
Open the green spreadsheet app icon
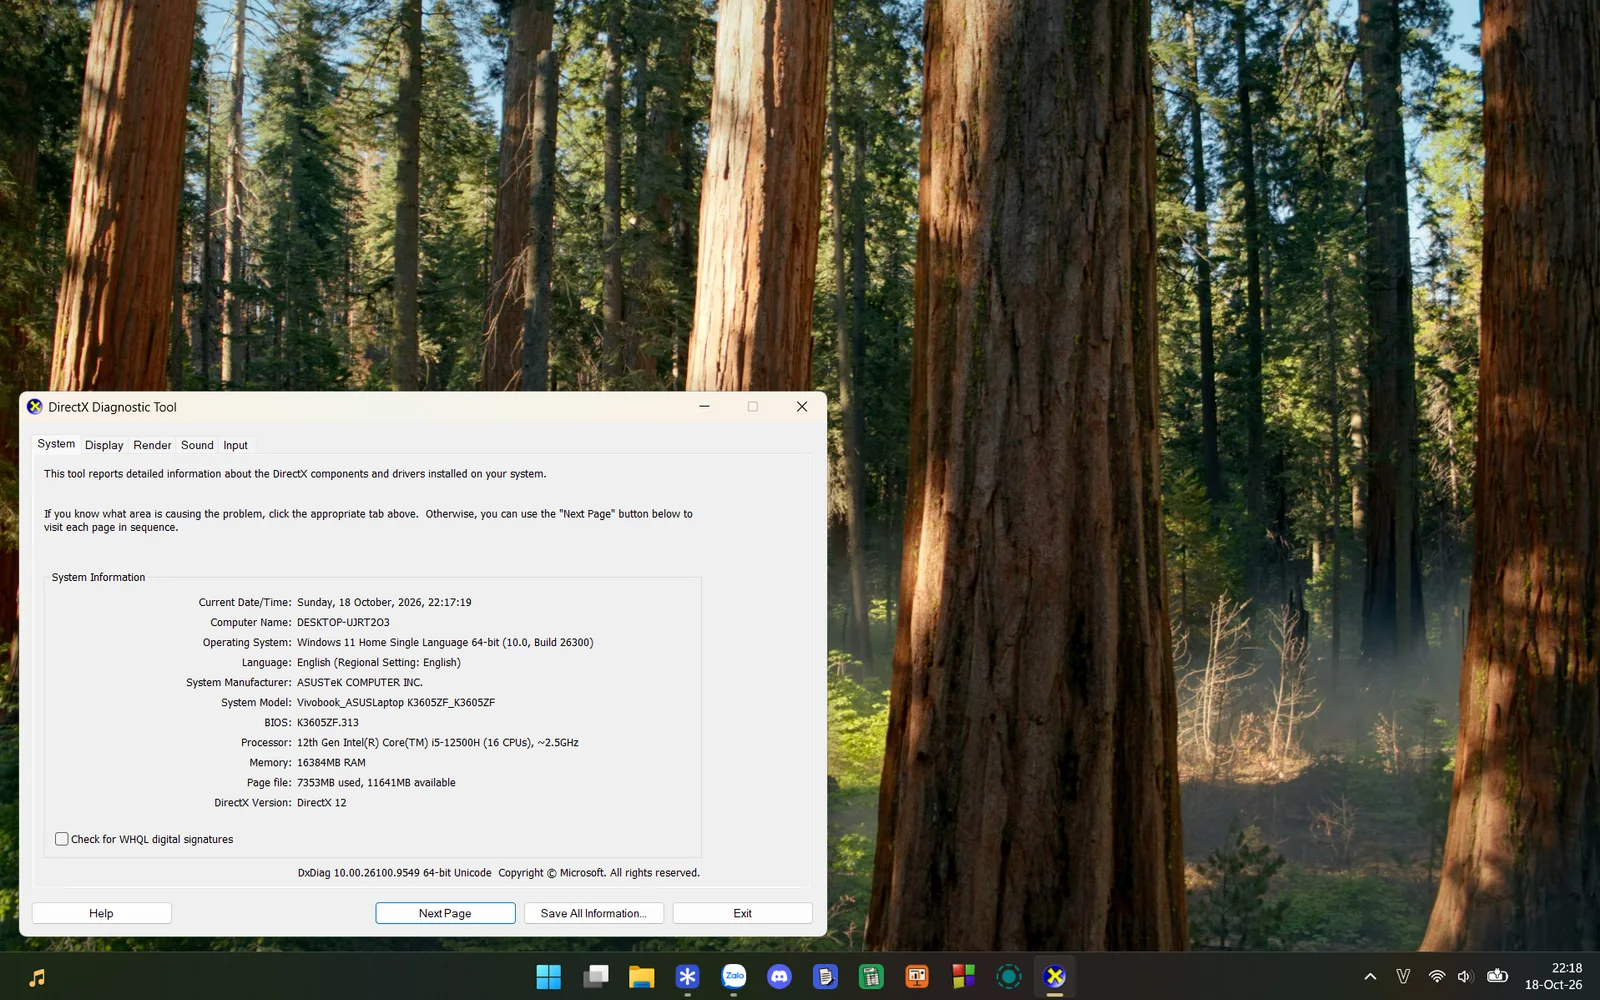point(872,977)
